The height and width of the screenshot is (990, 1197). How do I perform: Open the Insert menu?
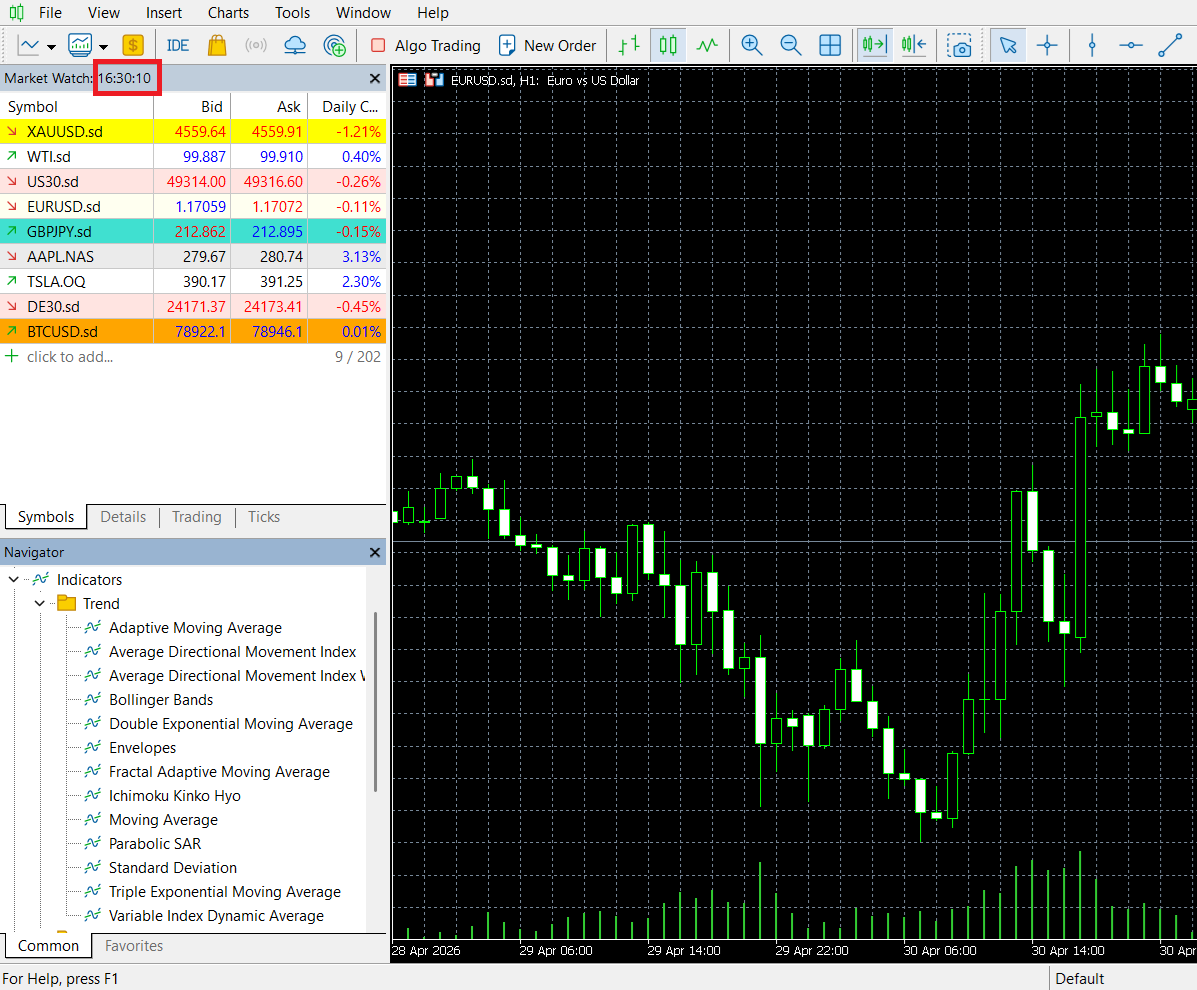(x=163, y=13)
